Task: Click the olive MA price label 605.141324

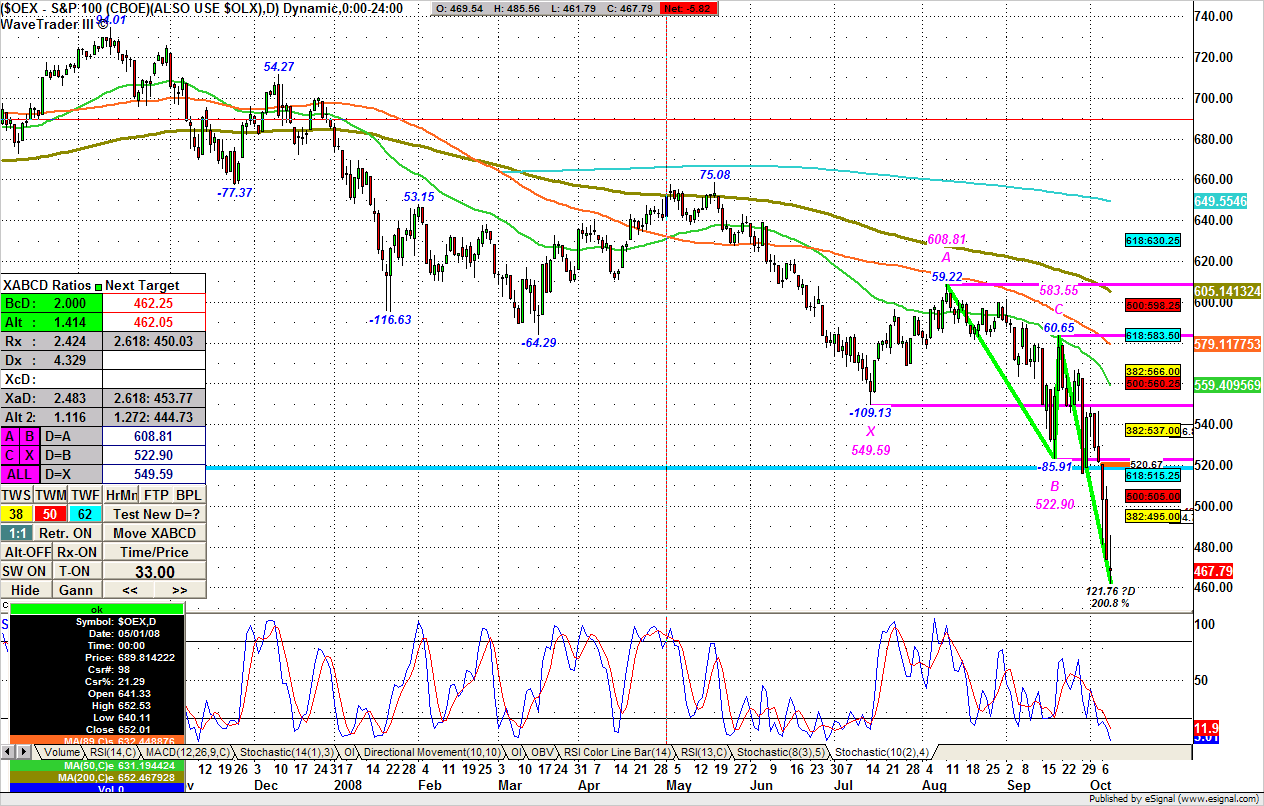Action: click(x=1225, y=291)
